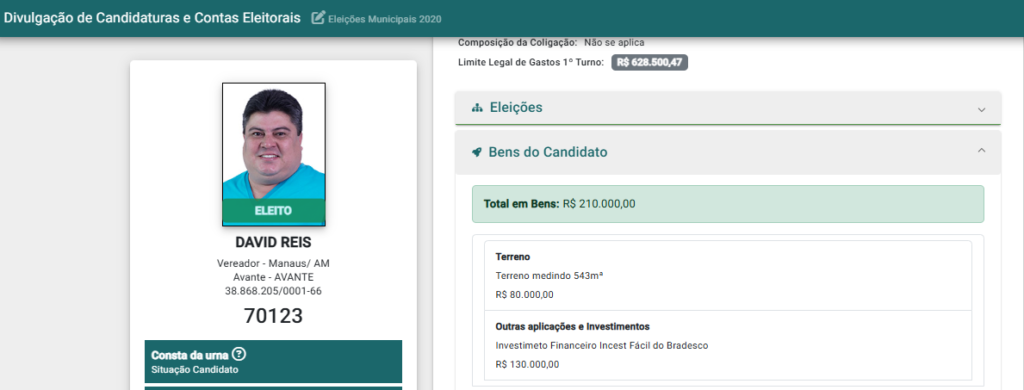Image resolution: width=1024 pixels, height=390 pixels.
Task: Open the Eleições panel header
Action: (728, 108)
